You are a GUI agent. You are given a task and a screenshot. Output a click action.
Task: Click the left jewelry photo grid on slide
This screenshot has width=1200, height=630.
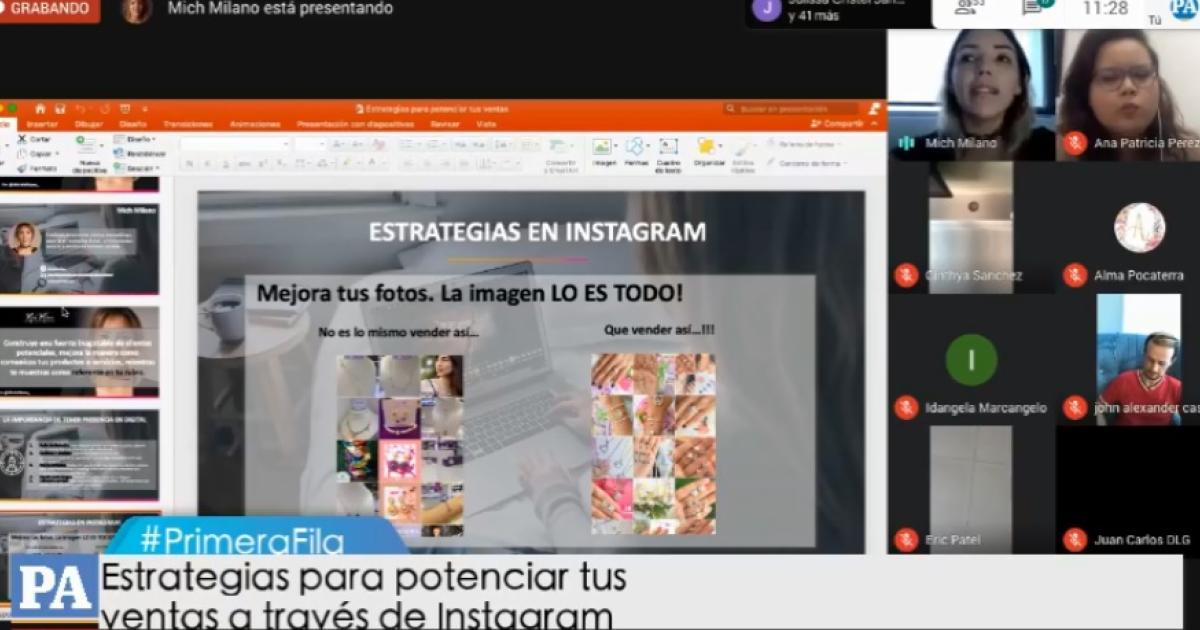coord(399,445)
